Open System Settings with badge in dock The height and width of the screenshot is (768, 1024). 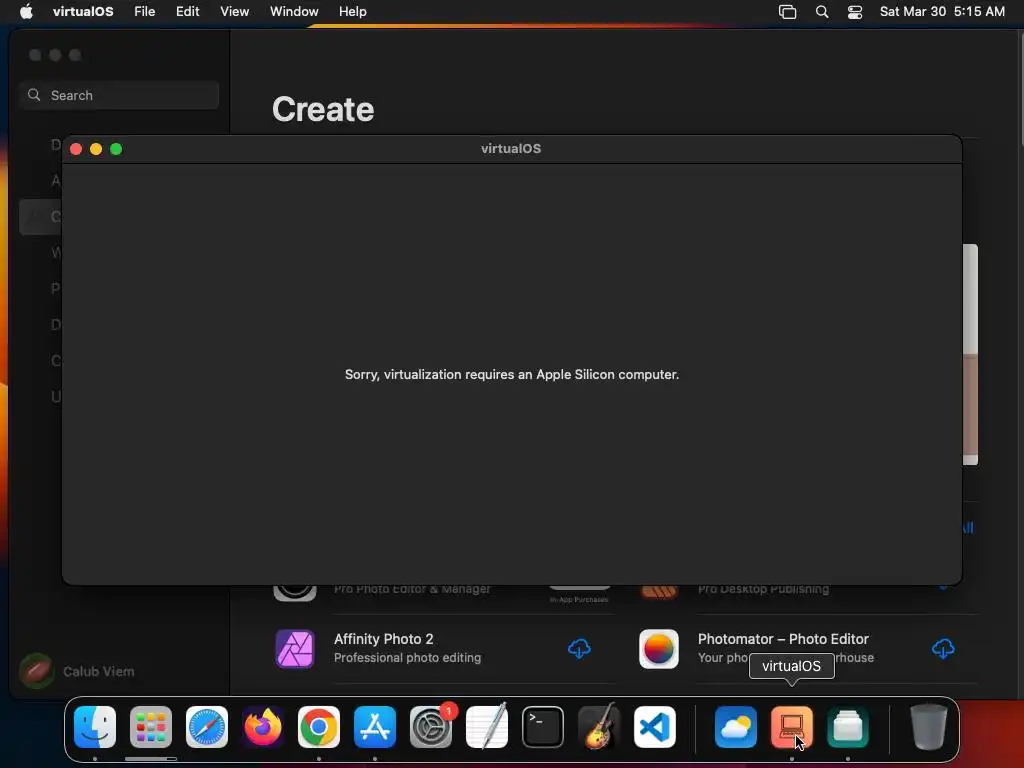(431, 727)
